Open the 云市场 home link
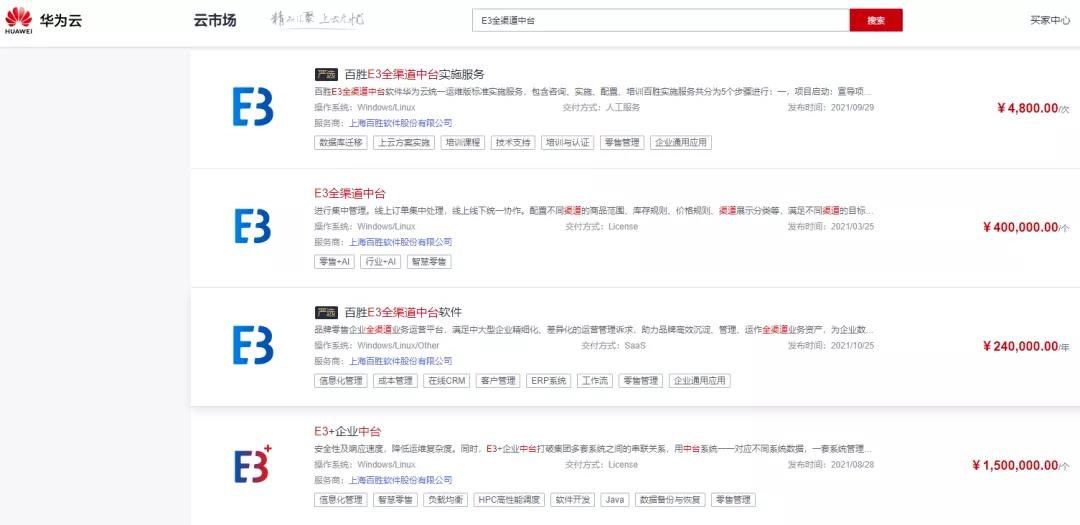The image size is (1080, 525). click(215, 21)
